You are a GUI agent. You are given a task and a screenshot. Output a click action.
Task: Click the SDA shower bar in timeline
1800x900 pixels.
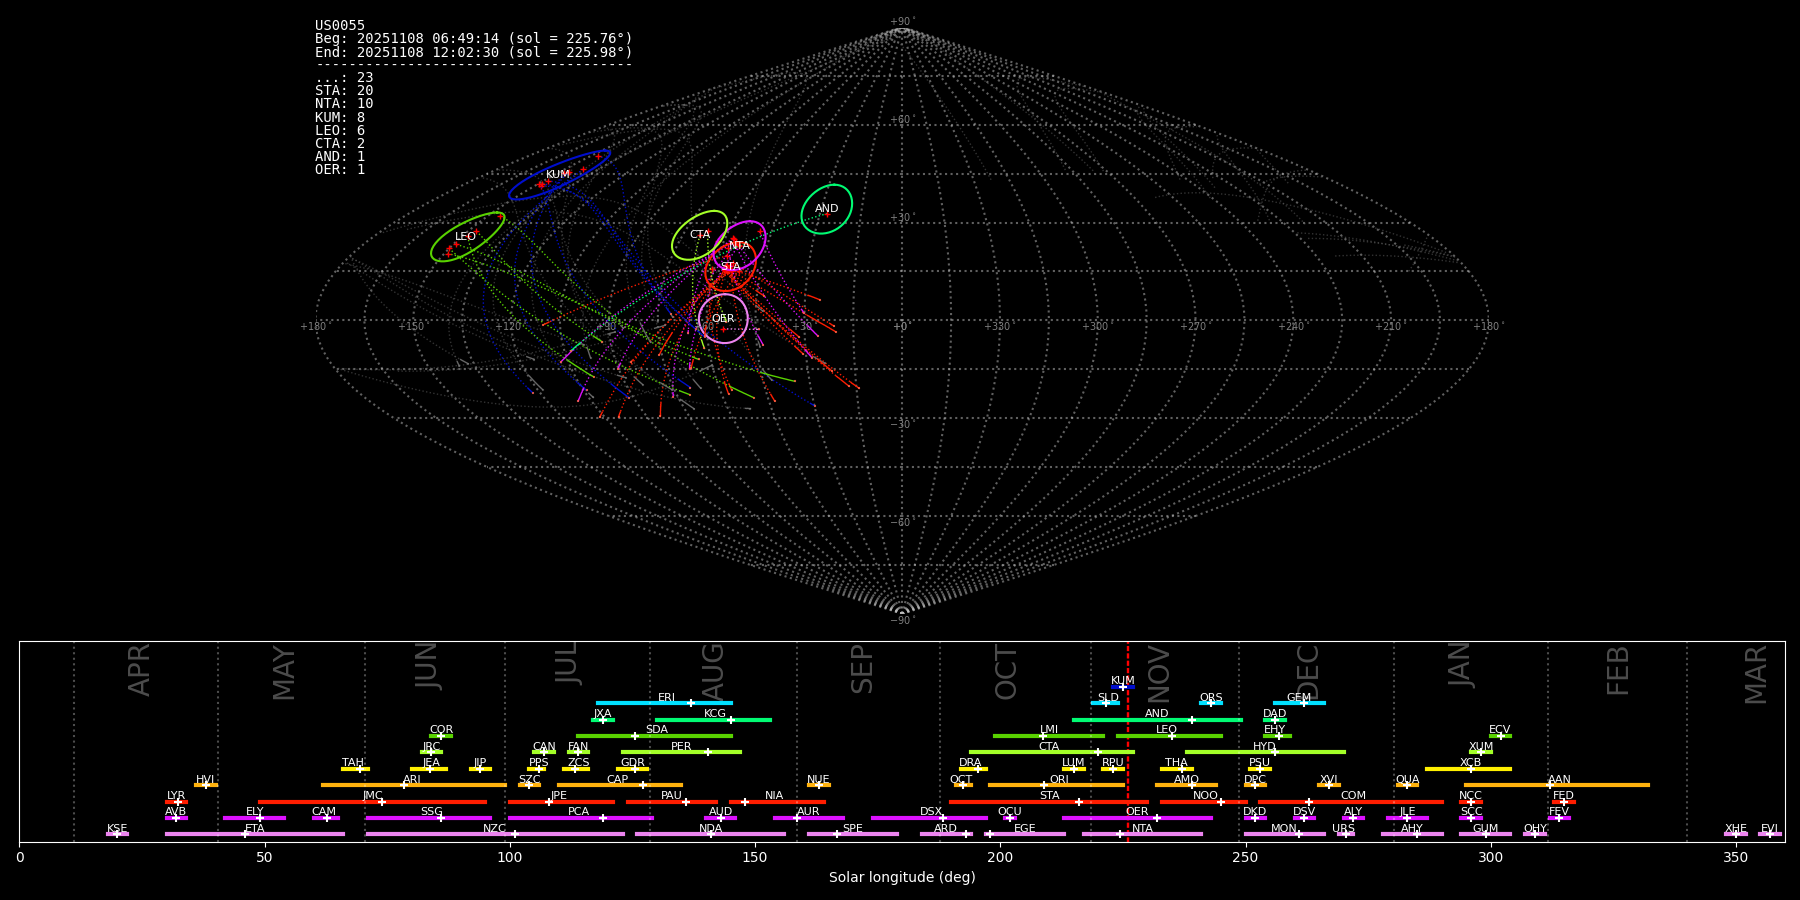(x=654, y=736)
